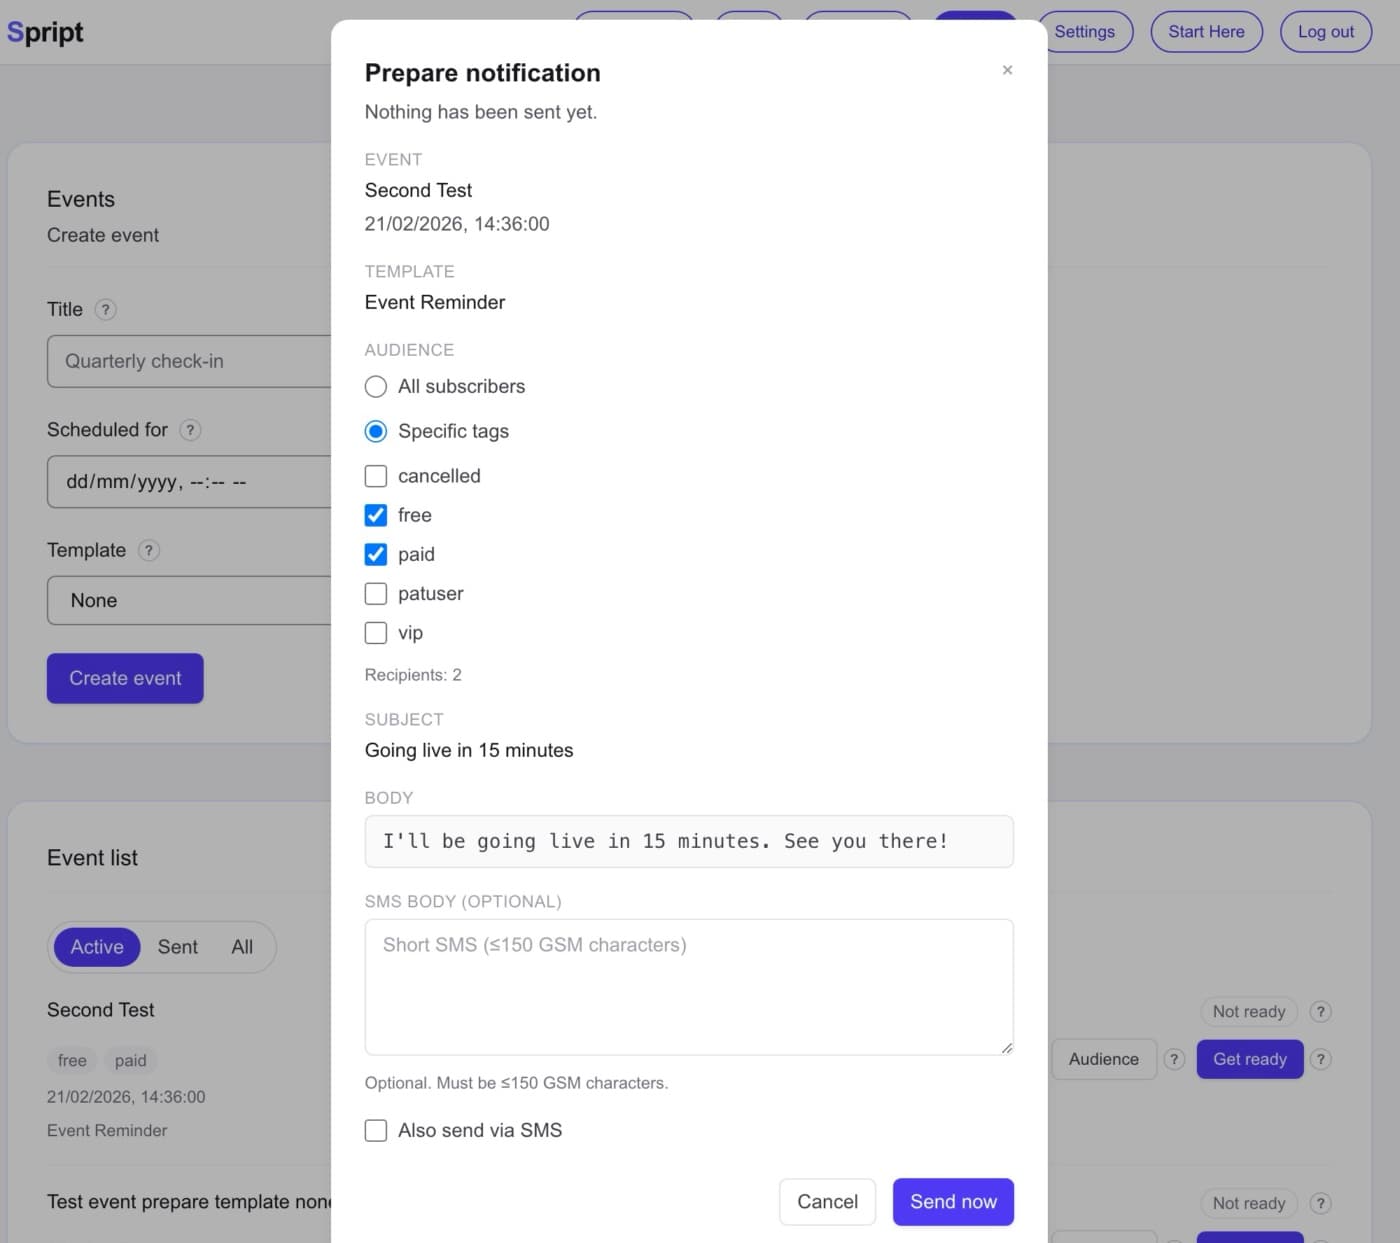Viewport: 1400px width, 1243px height.
Task: Enable Also send via SMS
Action: point(376,1131)
